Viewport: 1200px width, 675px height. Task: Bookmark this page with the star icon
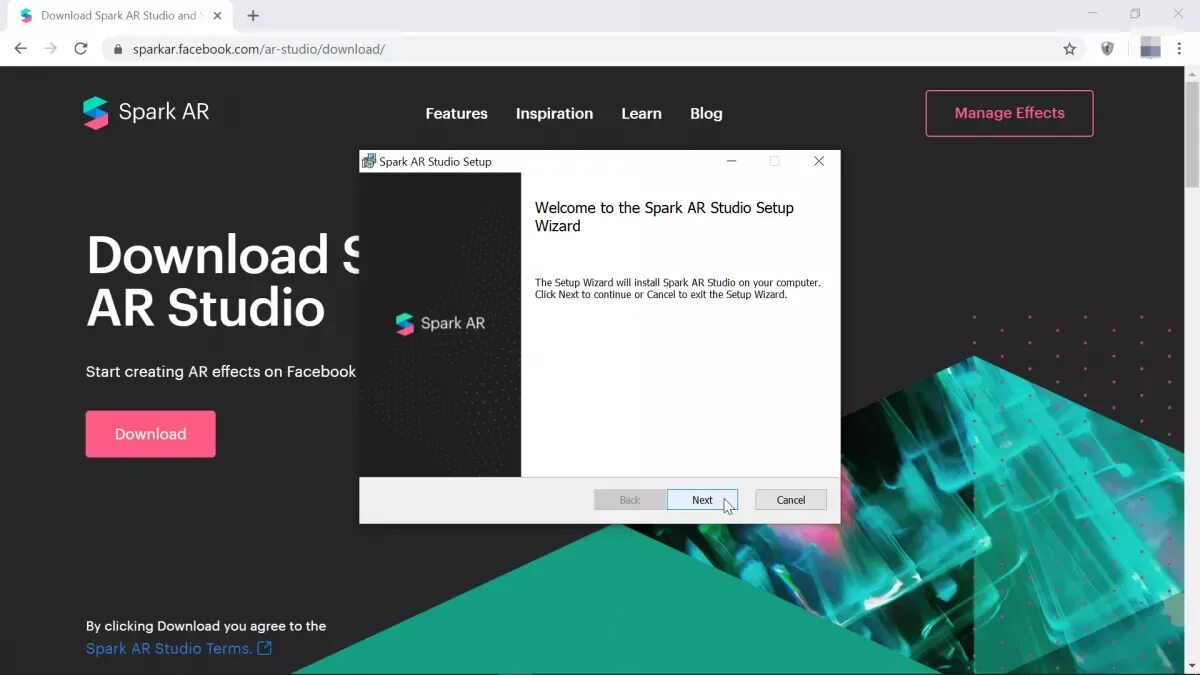pos(1069,48)
